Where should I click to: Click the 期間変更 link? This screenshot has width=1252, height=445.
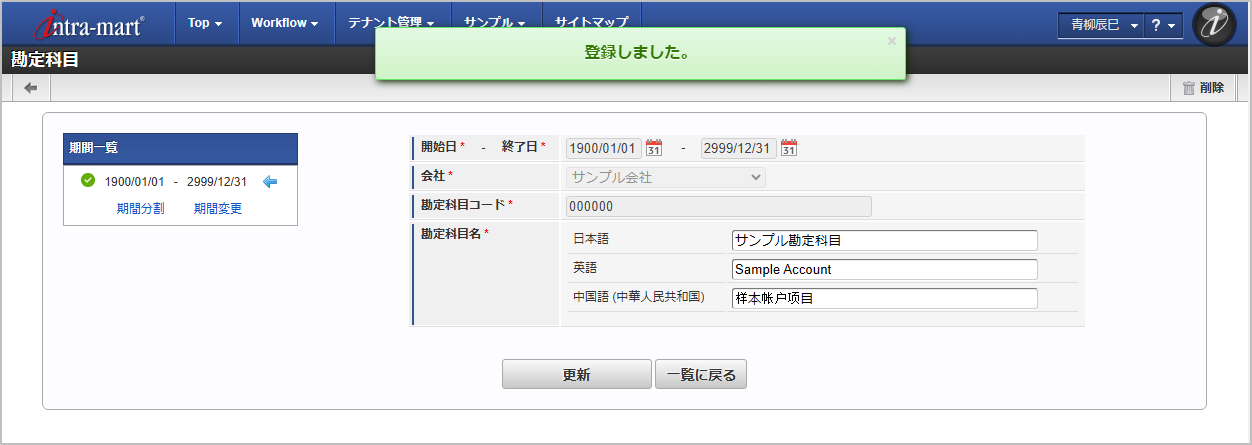pos(218,209)
